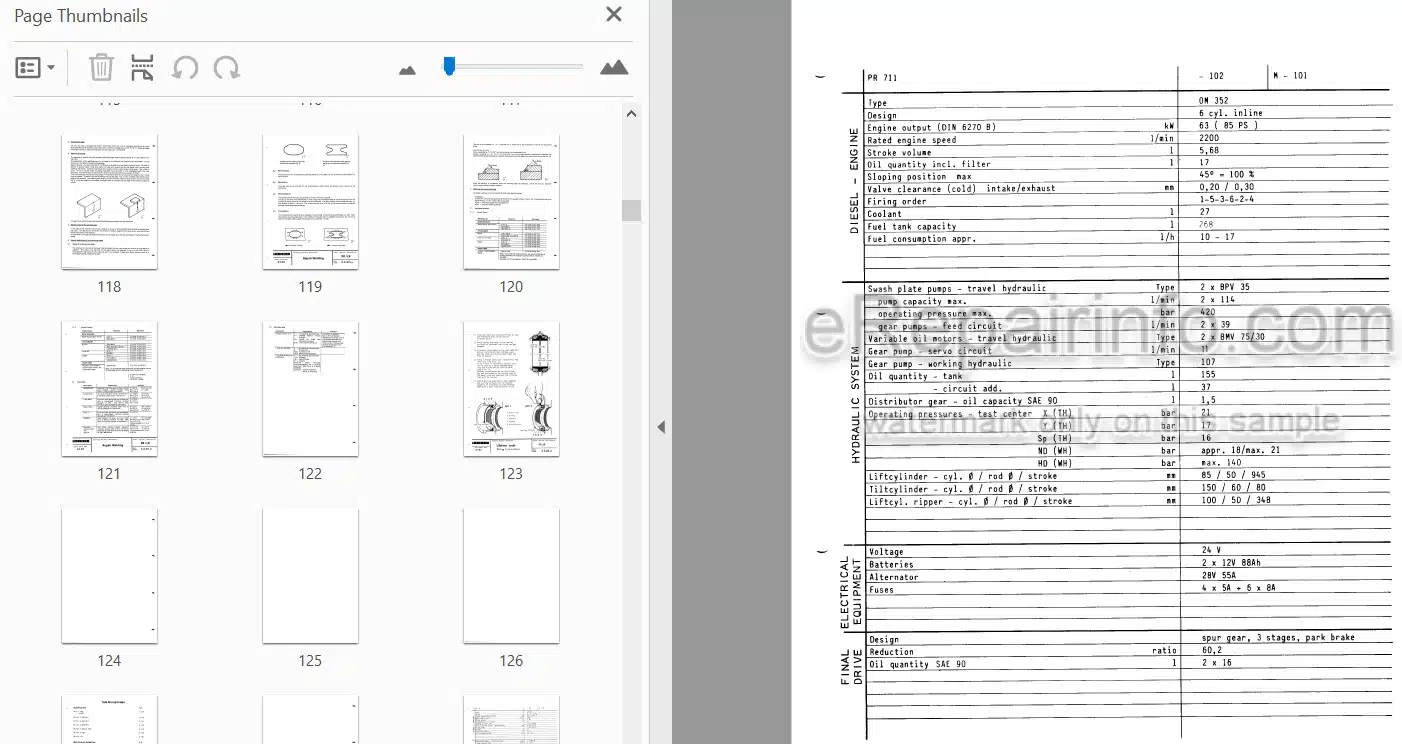Click 'Firing order' row label
This screenshot has height=744, width=1402.
(897, 201)
